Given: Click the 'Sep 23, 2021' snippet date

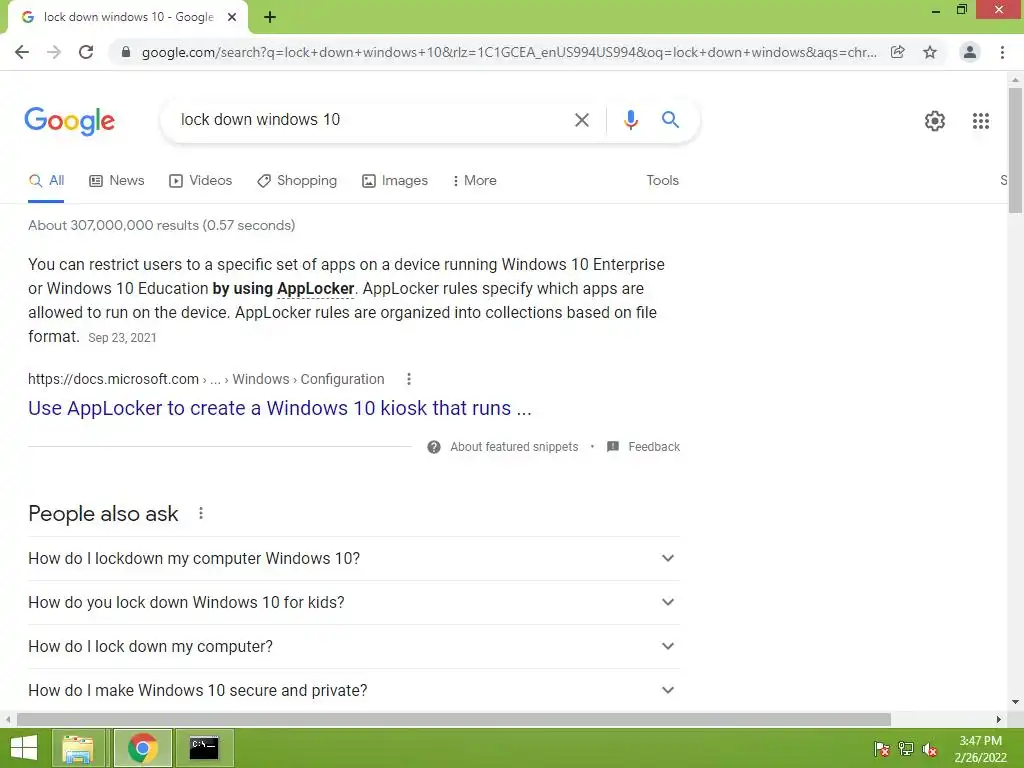Looking at the screenshot, I should [x=122, y=338].
